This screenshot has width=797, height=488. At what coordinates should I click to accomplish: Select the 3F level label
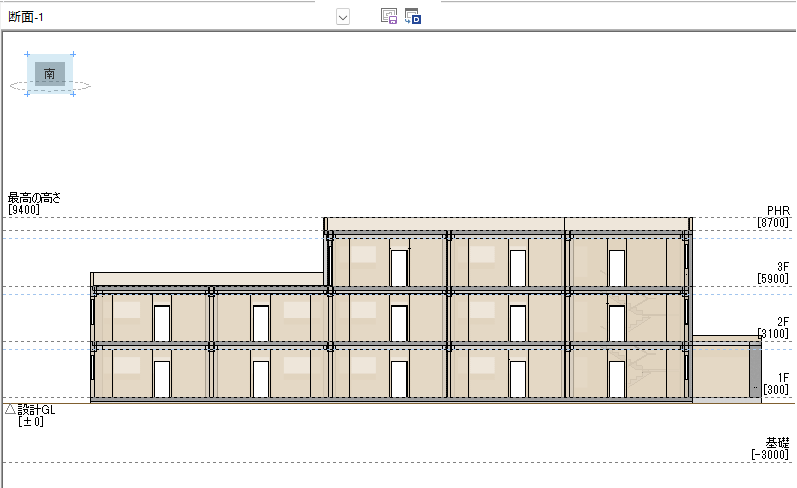(783, 267)
